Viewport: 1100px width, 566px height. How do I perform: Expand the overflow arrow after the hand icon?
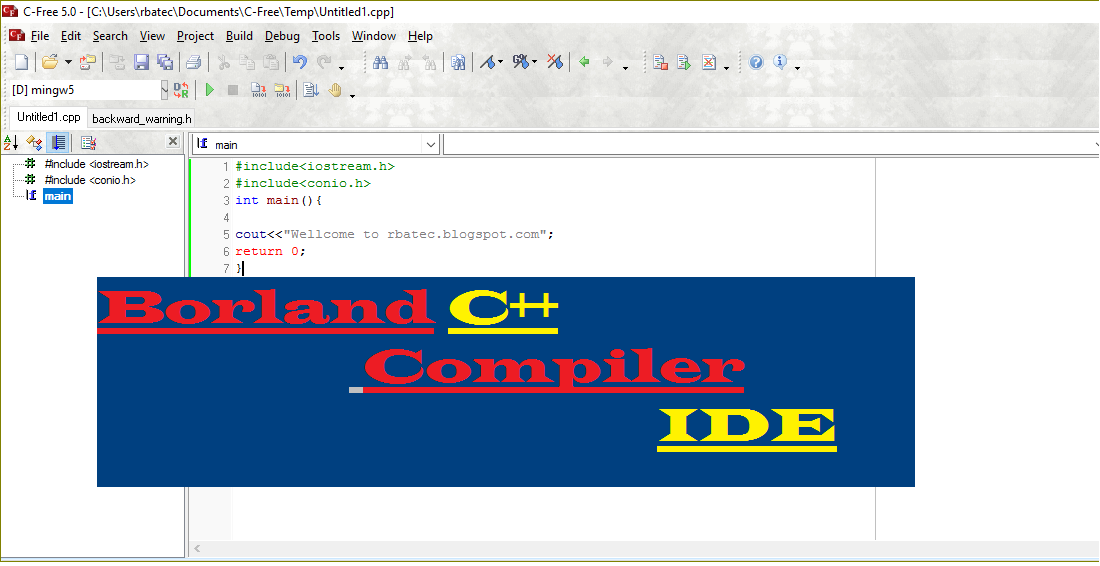point(352,95)
